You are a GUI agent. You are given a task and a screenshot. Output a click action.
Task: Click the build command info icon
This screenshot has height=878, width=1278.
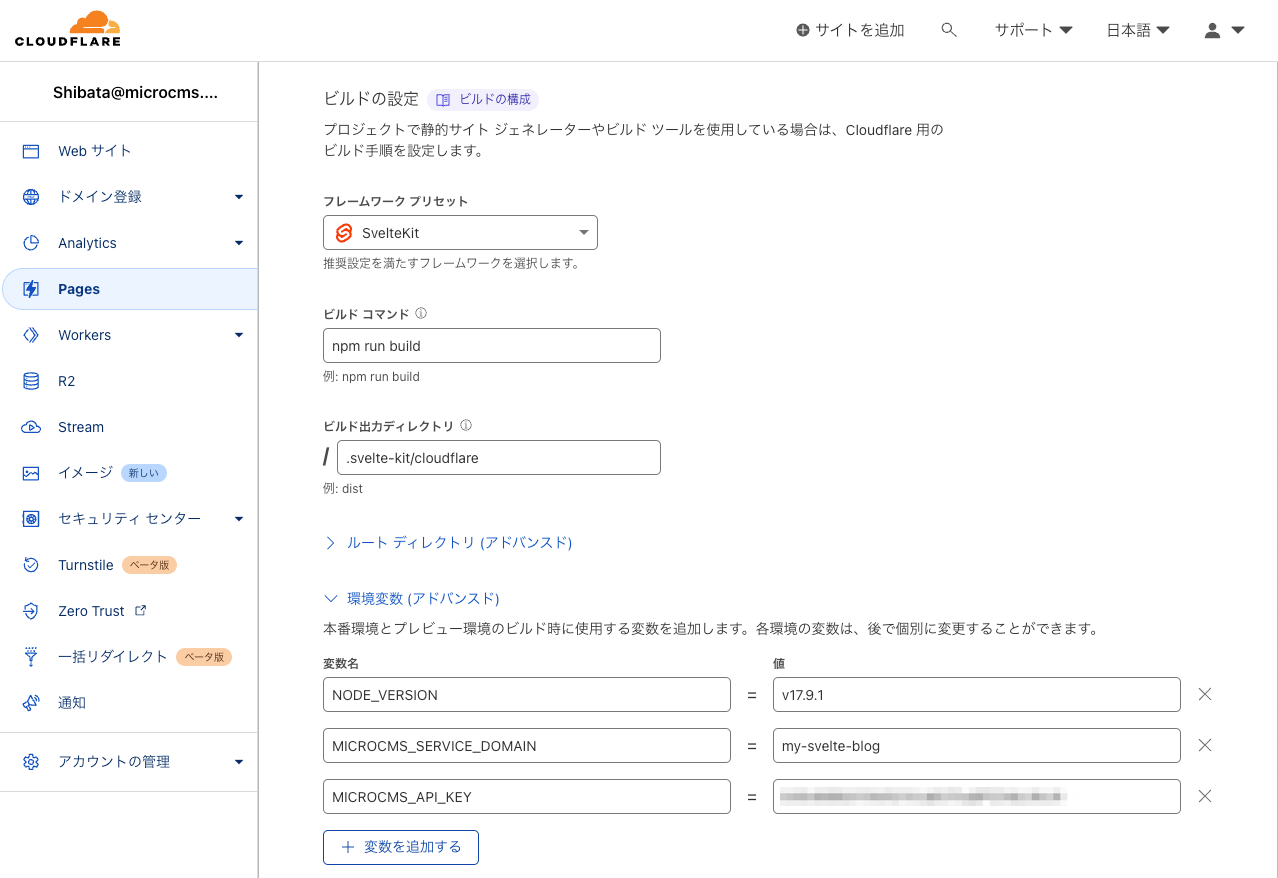[x=421, y=313]
